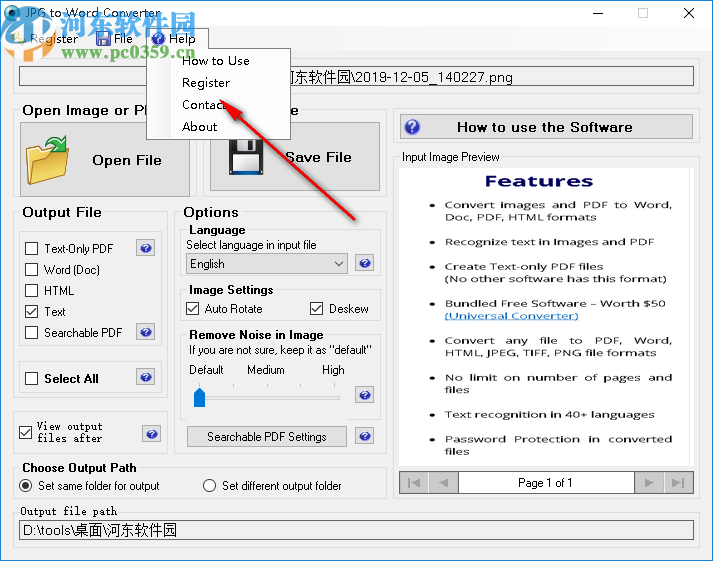Go to next preview page
The height and width of the screenshot is (561, 713).
click(x=649, y=482)
